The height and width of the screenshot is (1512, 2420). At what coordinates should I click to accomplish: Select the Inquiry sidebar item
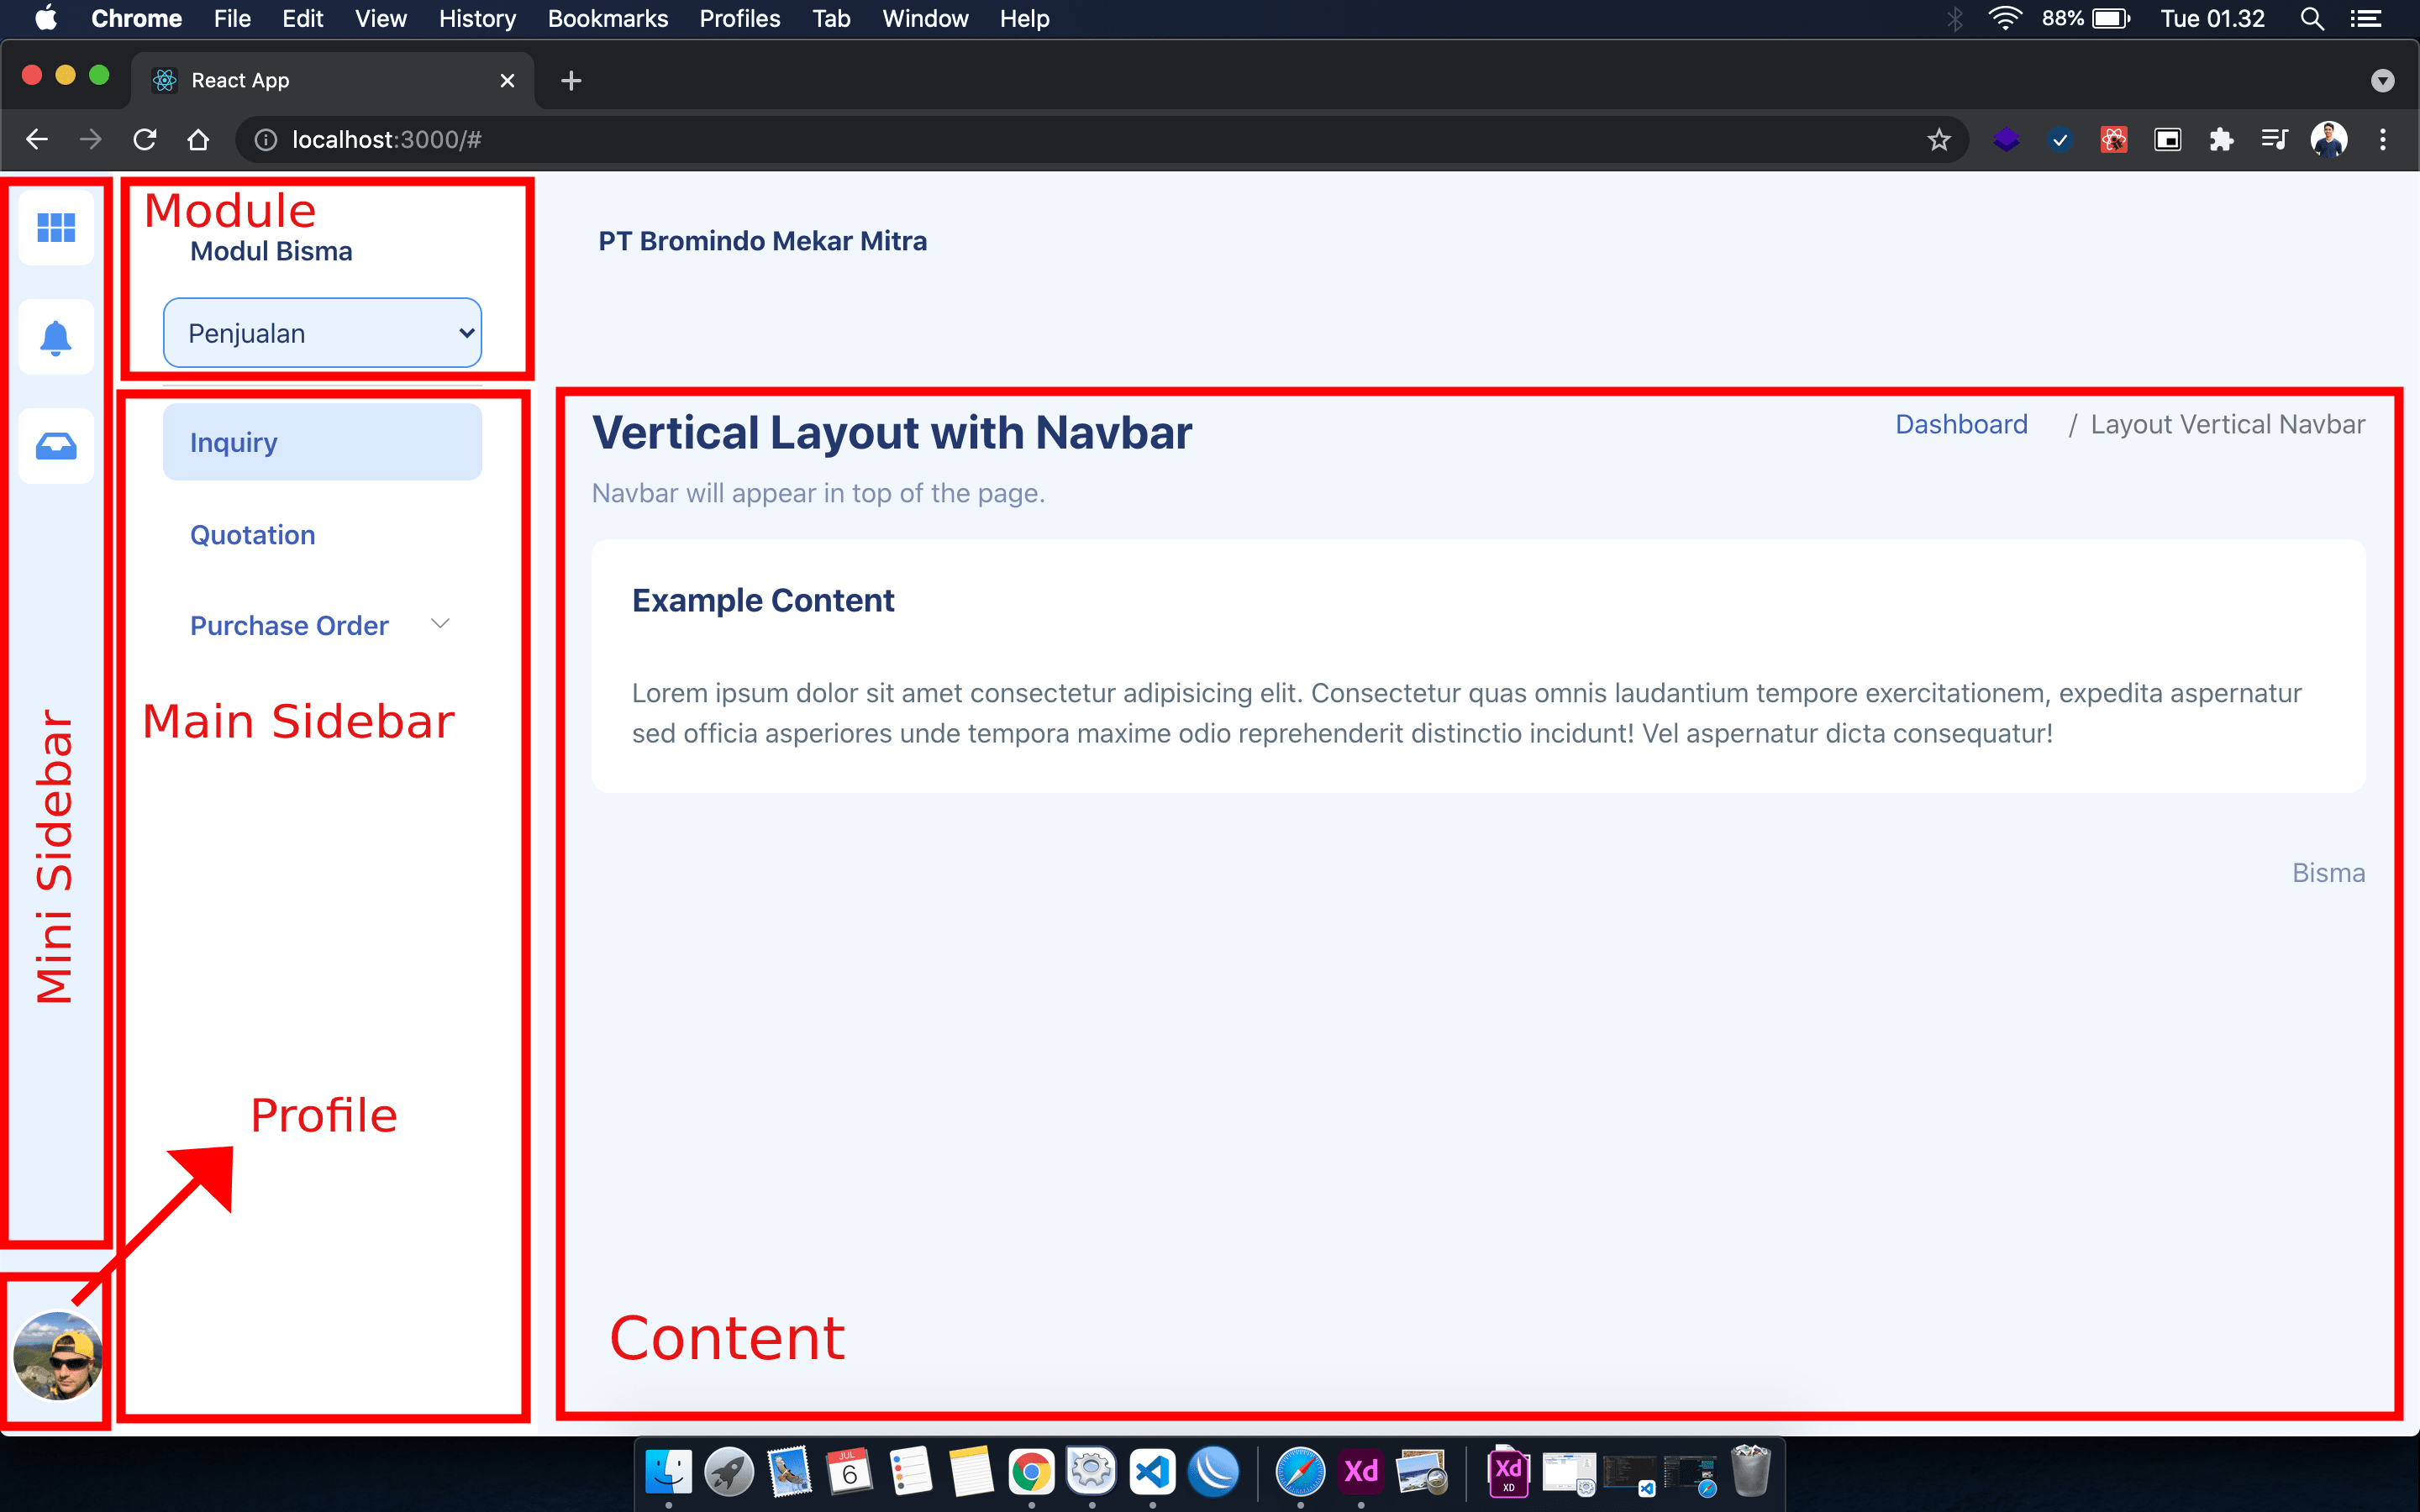[x=322, y=442]
